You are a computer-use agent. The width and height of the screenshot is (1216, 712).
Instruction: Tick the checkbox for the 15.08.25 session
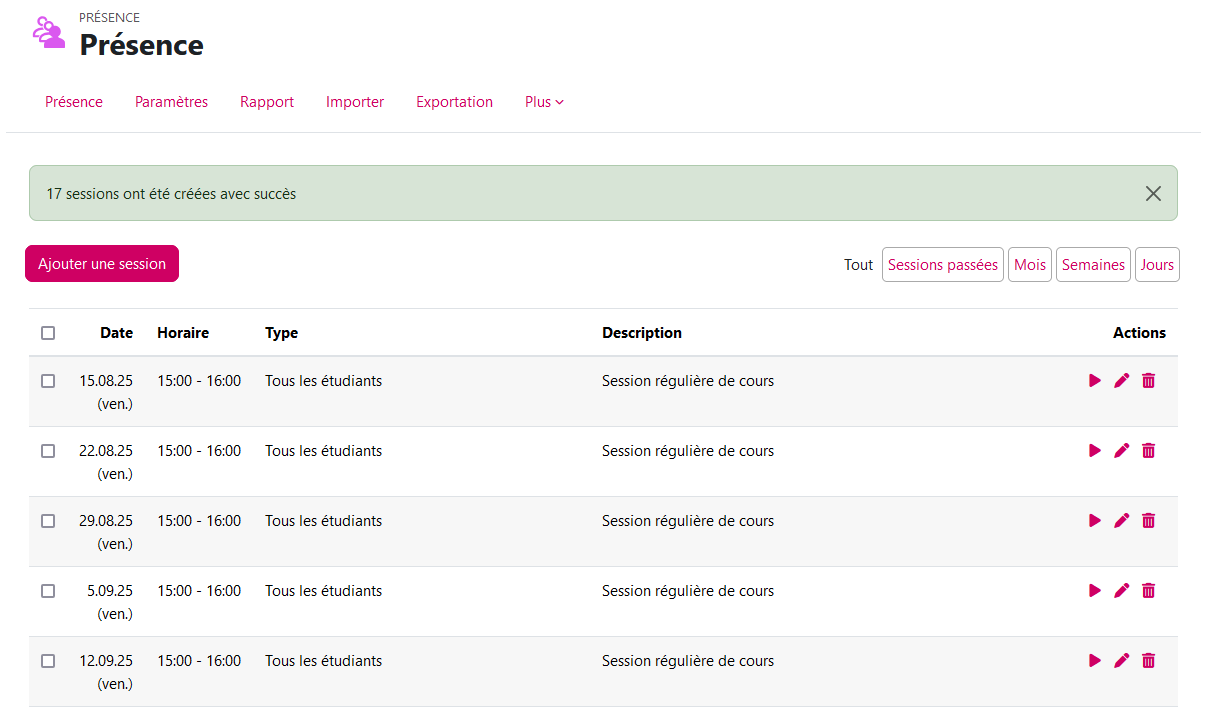coord(48,381)
